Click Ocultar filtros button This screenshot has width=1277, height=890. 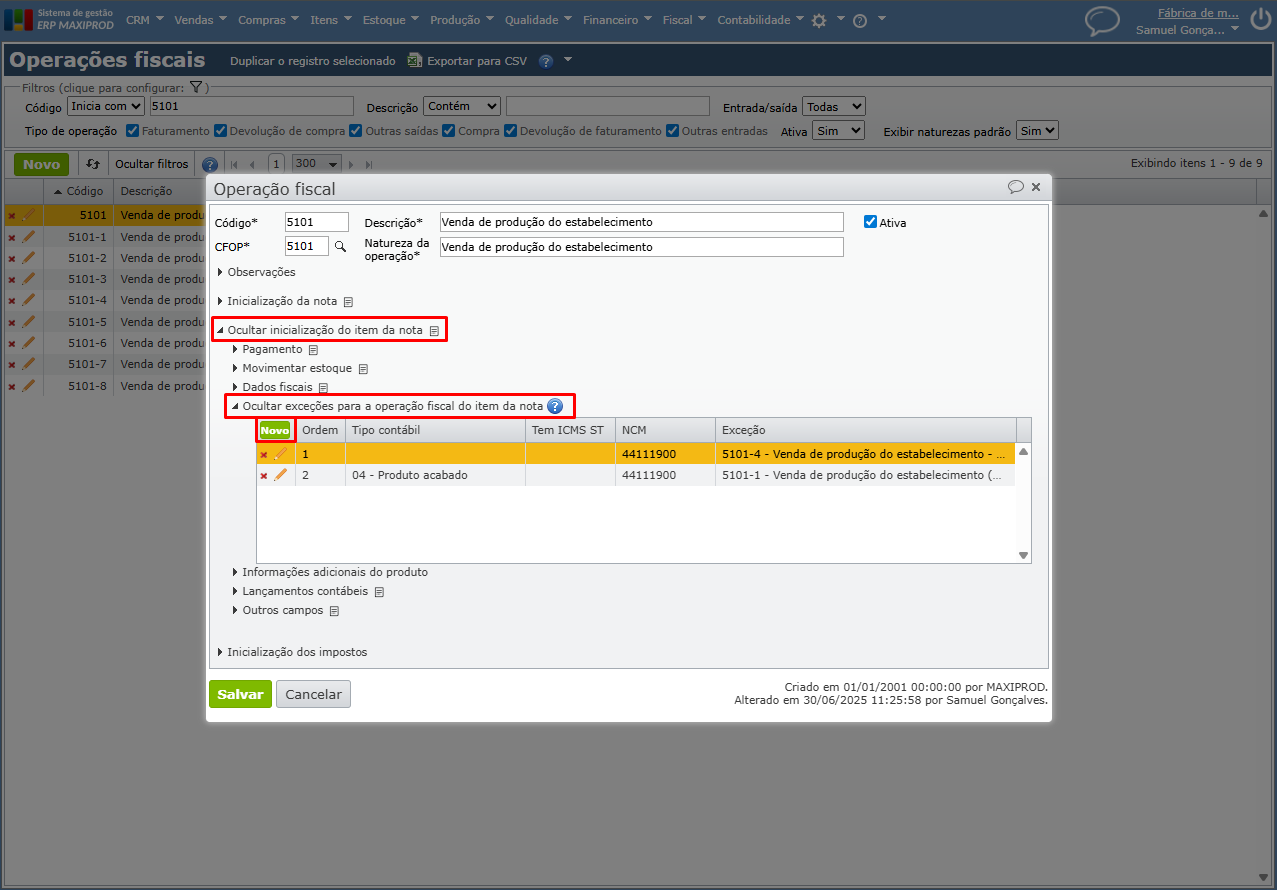151,164
